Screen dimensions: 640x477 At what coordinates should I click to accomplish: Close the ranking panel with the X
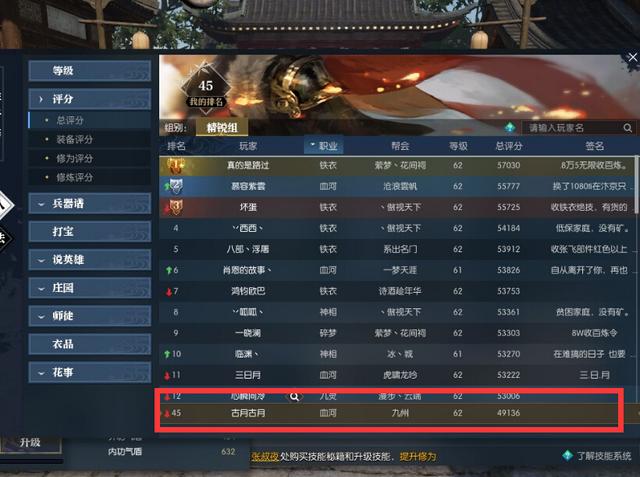(x=632, y=58)
